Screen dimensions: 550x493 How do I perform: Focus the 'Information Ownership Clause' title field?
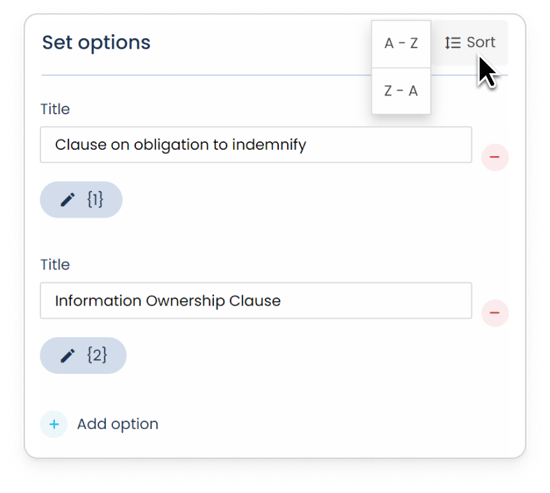click(256, 300)
